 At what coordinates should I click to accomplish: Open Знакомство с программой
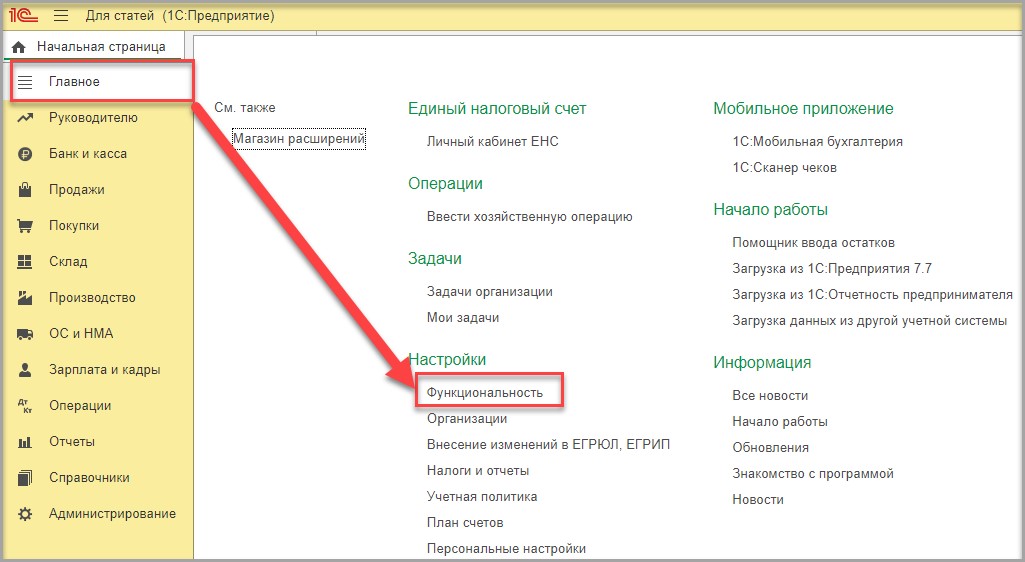813,473
